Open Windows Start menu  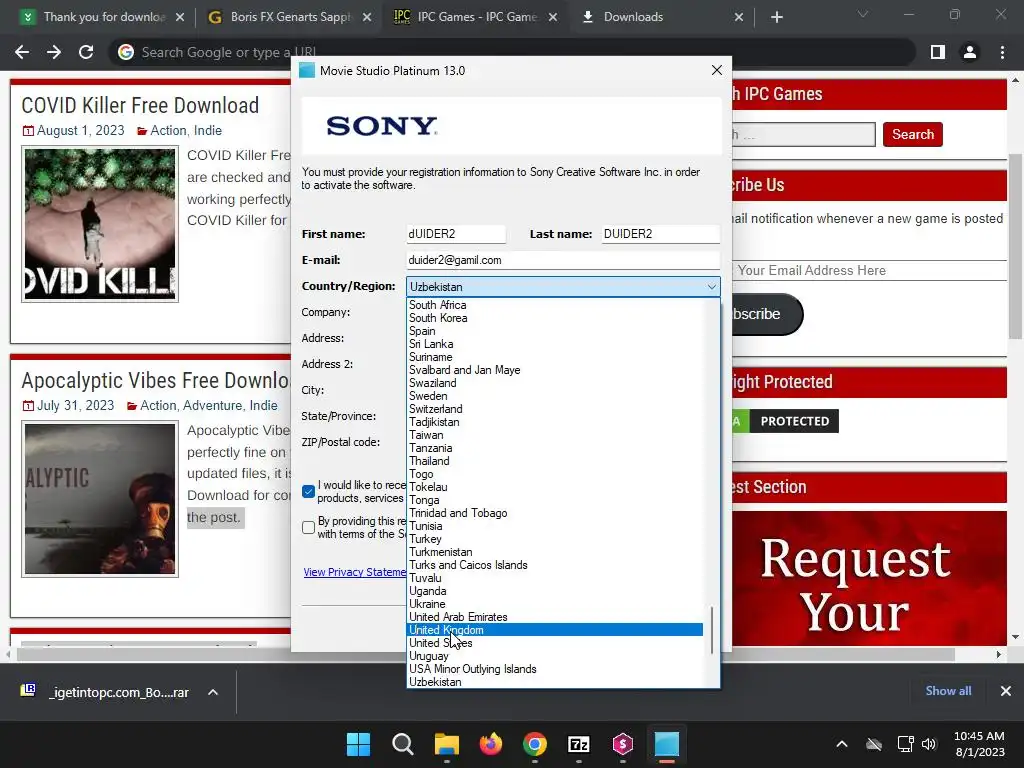pos(358,744)
